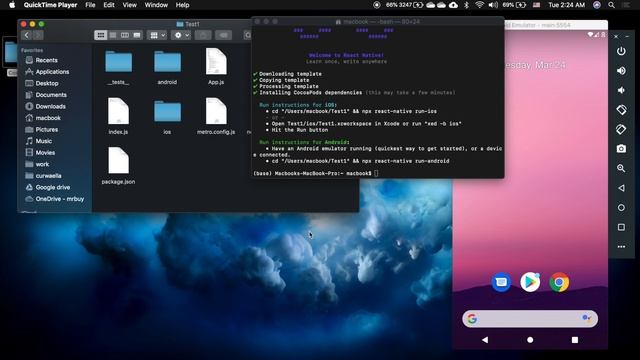Image resolution: width=640 pixels, height=360 pixels.
Task: Raise emulator volume with speaker-up icon
Action: click(621, 71)
